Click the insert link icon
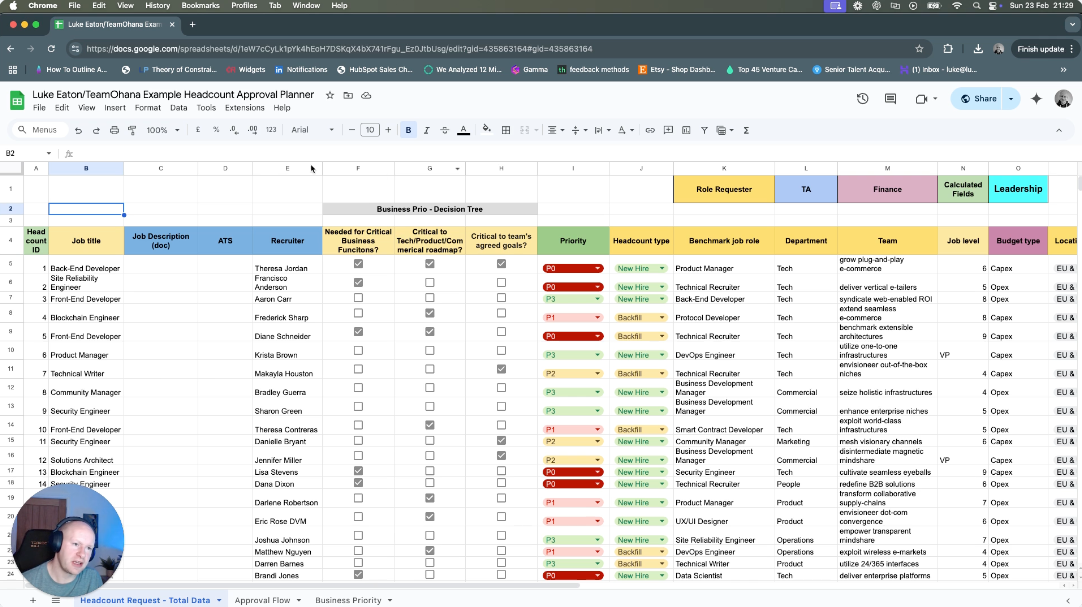This screenshot has width=1082, height=607. [x=650, y=130]
